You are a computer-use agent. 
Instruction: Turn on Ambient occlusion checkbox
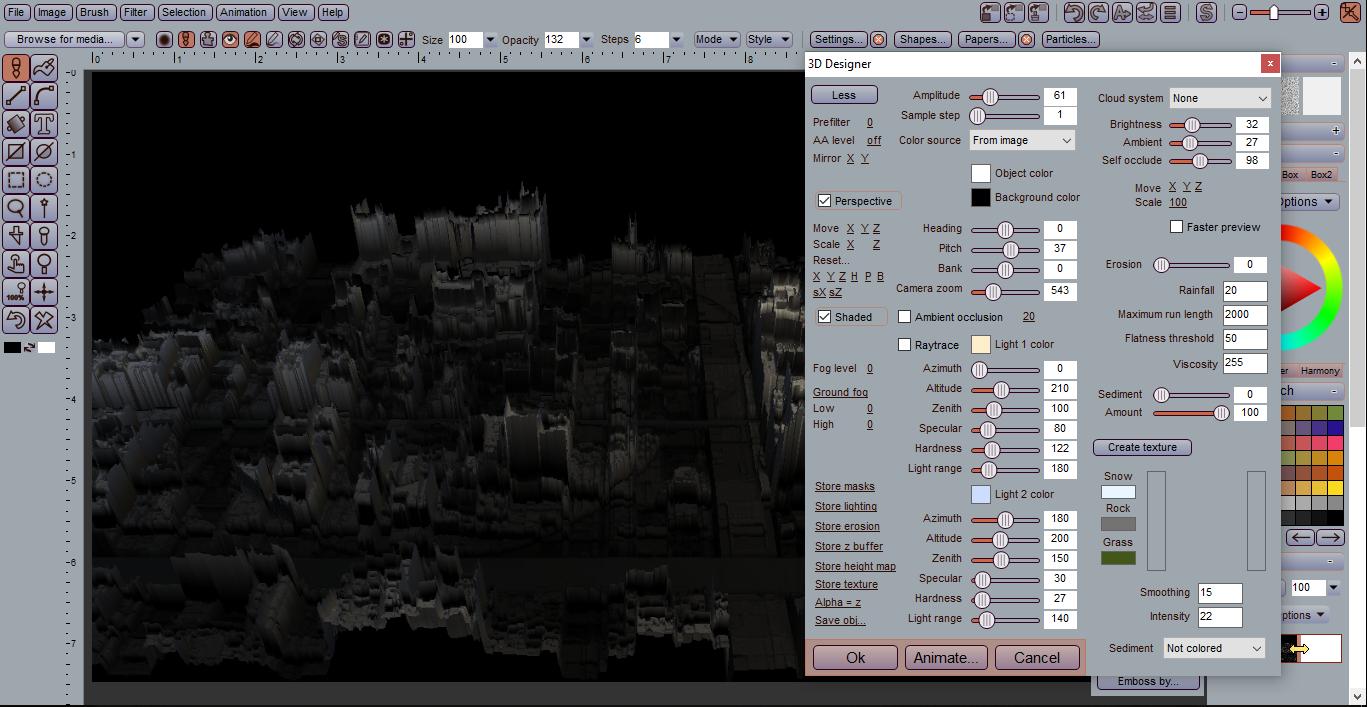click(905, 317)
